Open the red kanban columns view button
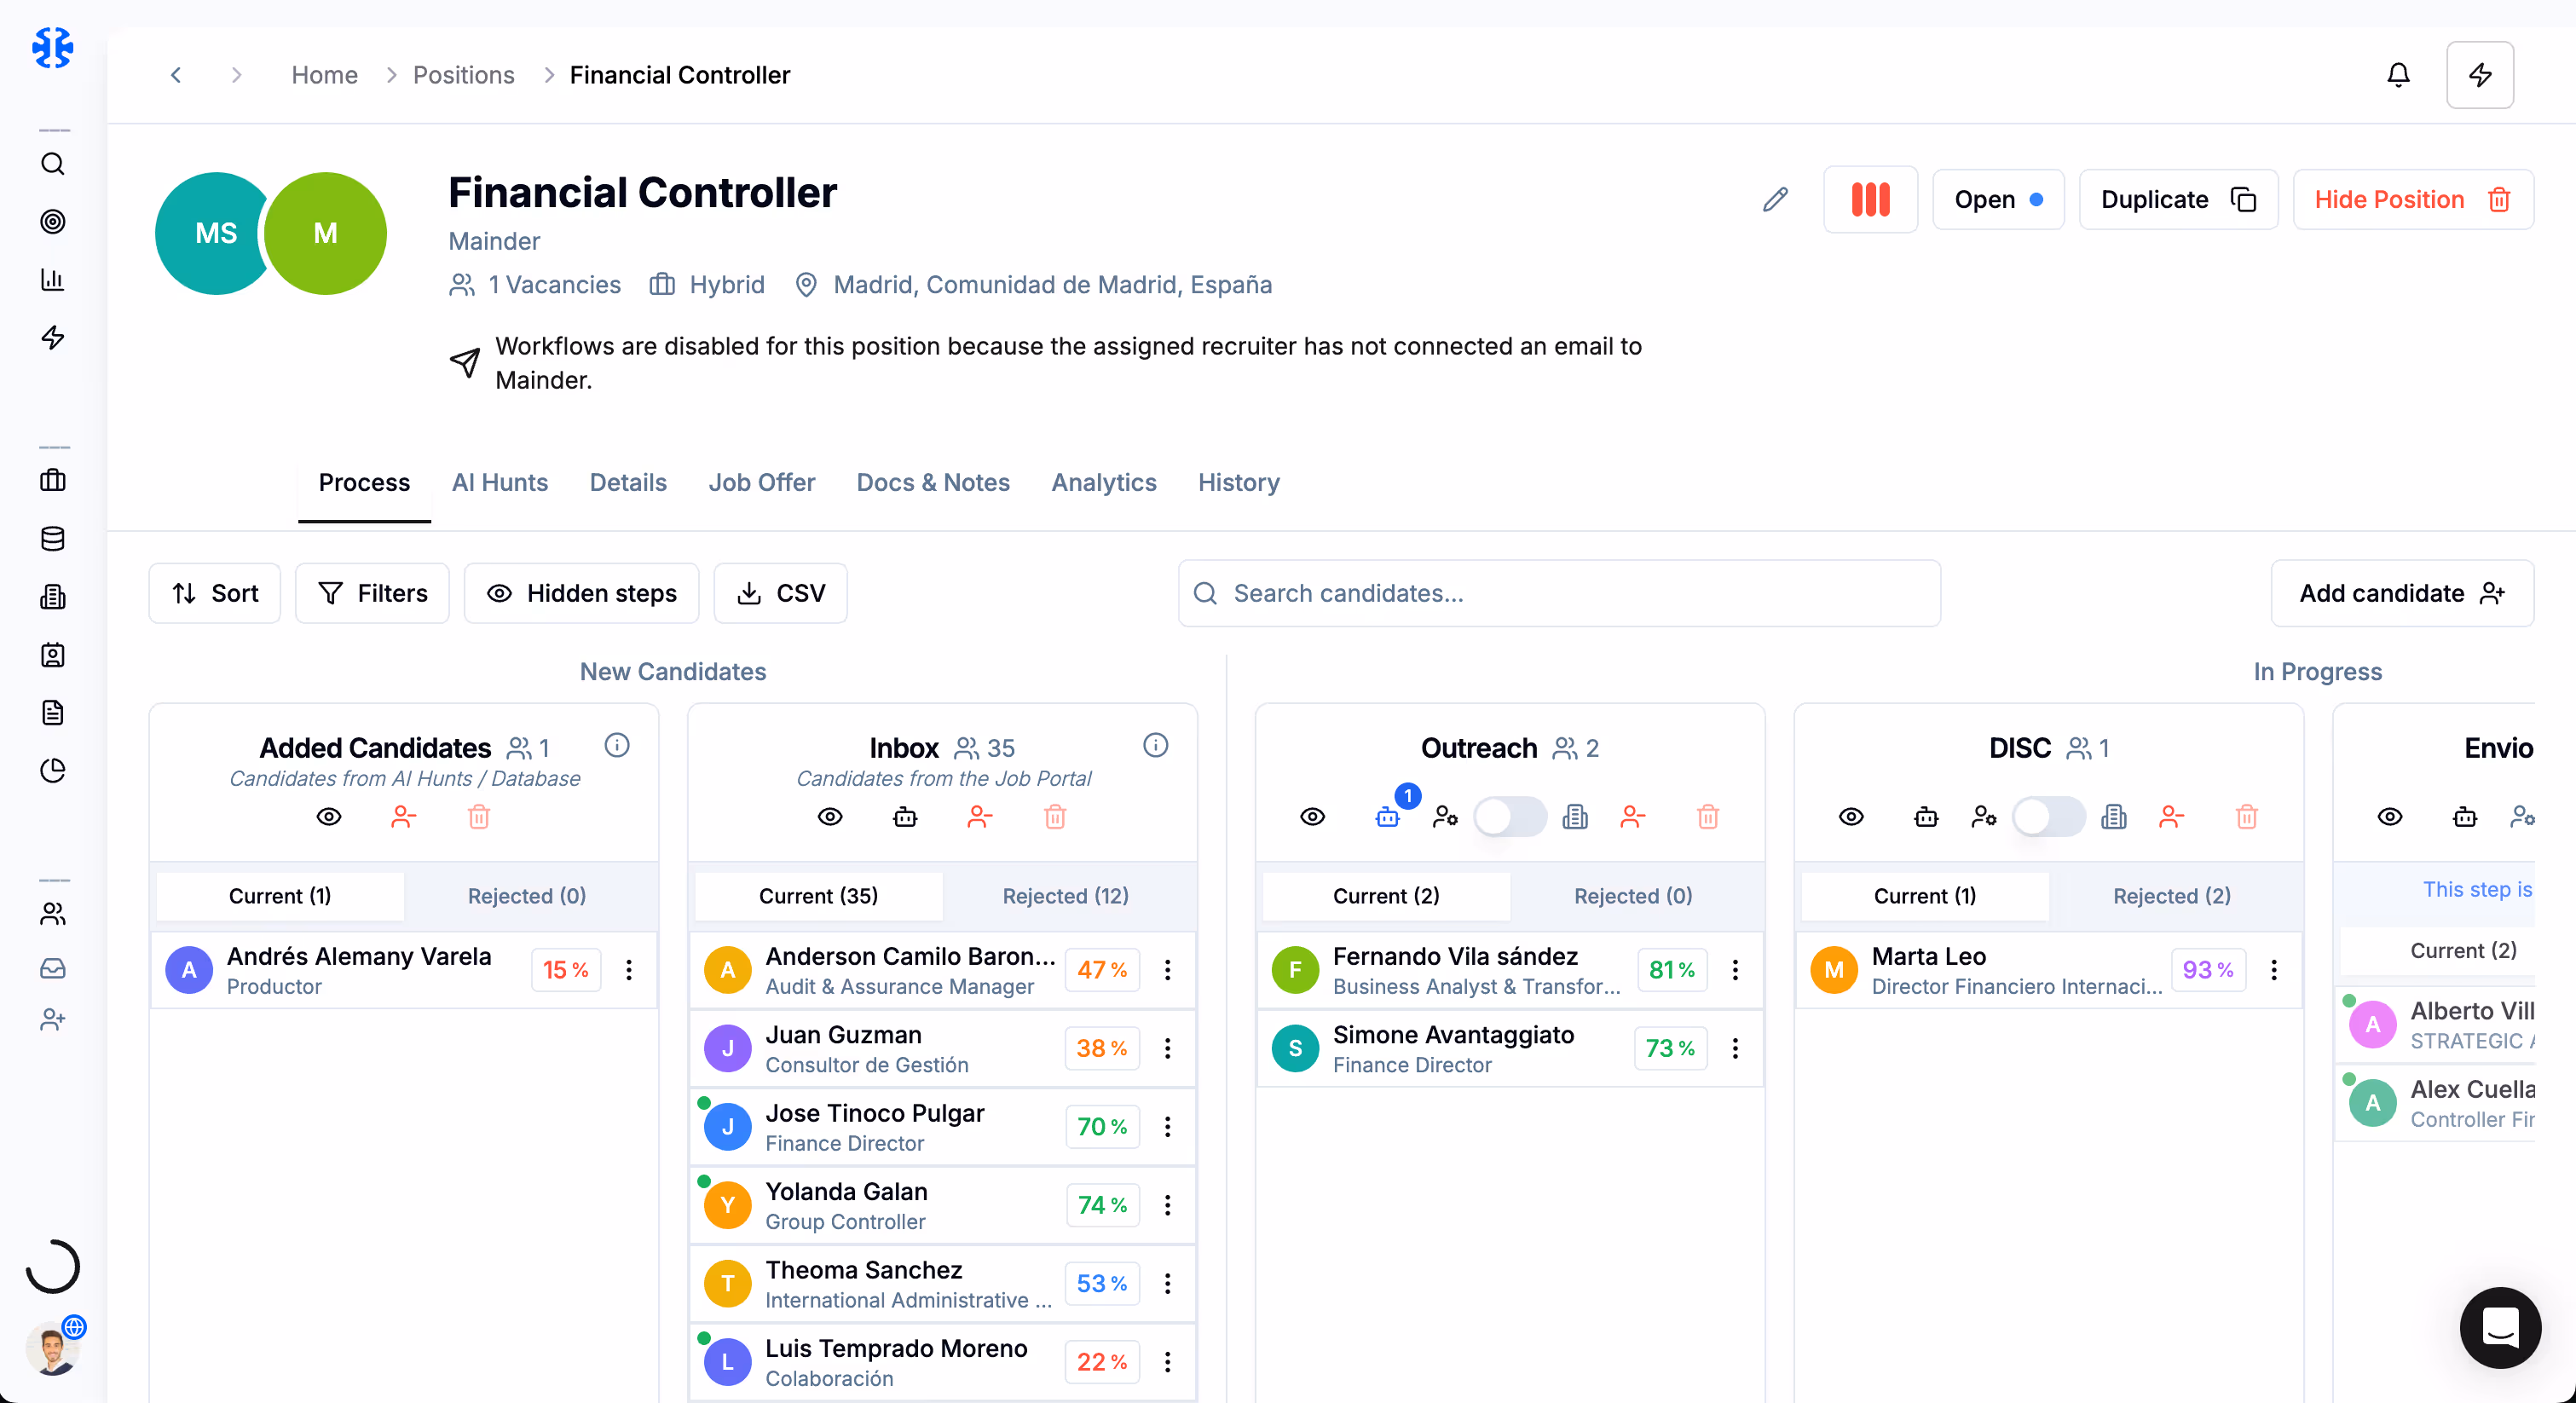 (1869, 200)
